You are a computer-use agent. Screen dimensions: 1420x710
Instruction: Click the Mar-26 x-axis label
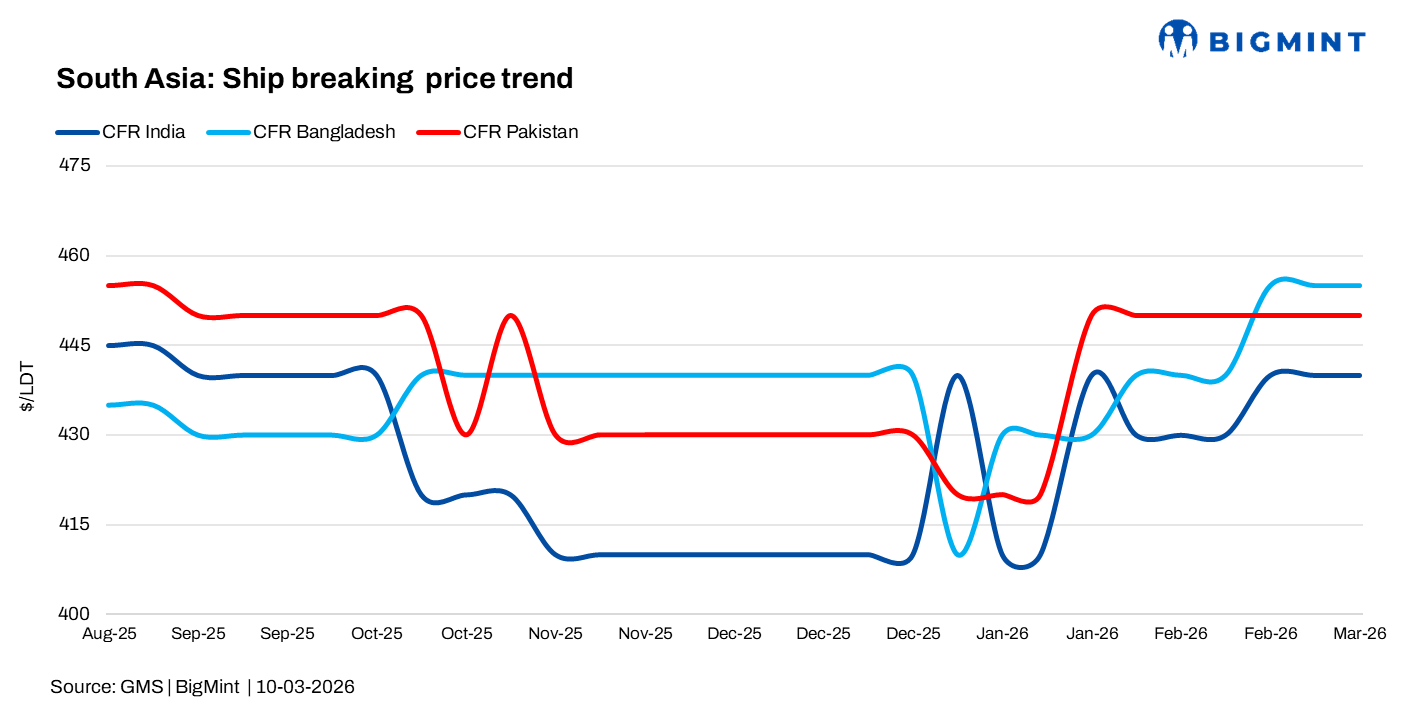[1361, 634]
